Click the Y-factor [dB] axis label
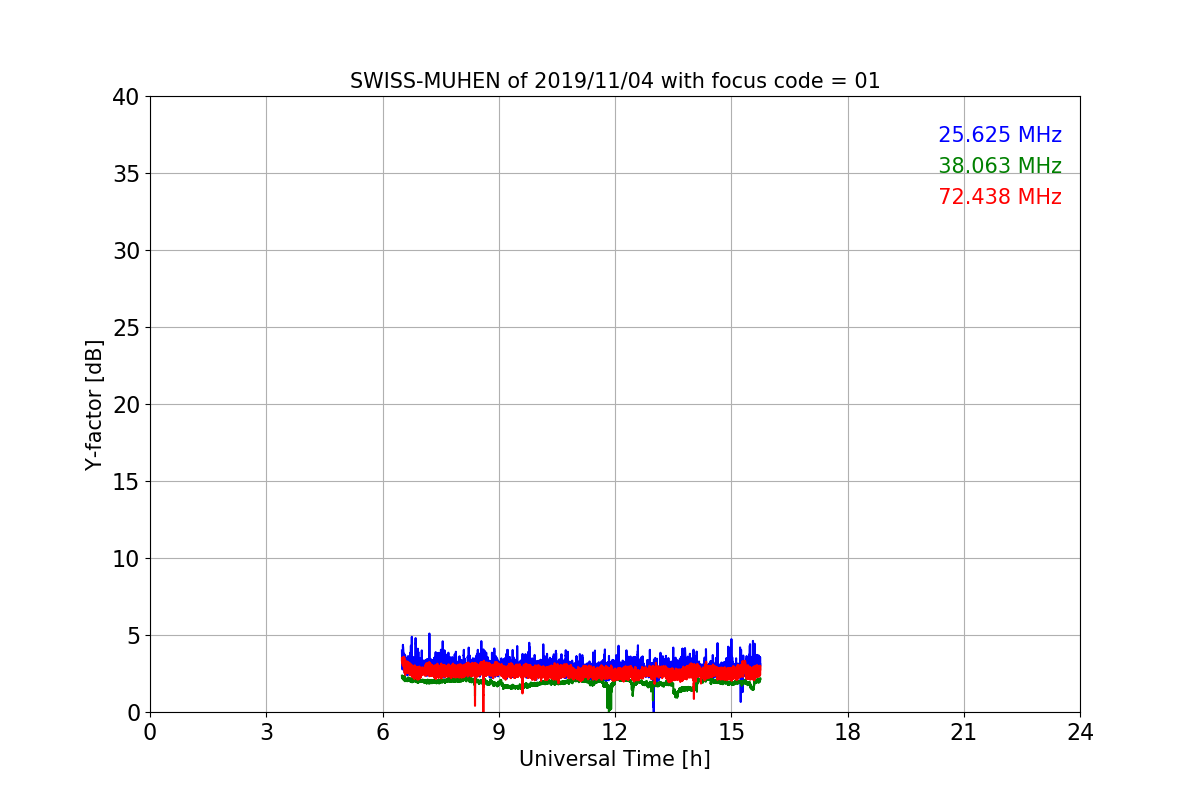1200x800 pixels. pos(94,405)
